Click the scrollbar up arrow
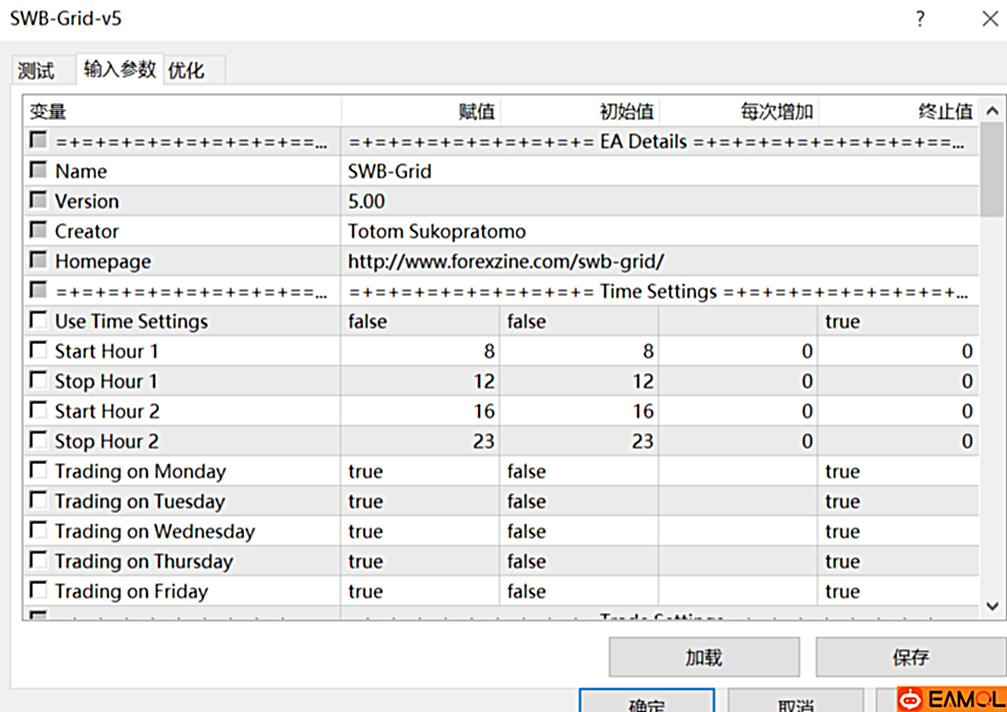 992,111
